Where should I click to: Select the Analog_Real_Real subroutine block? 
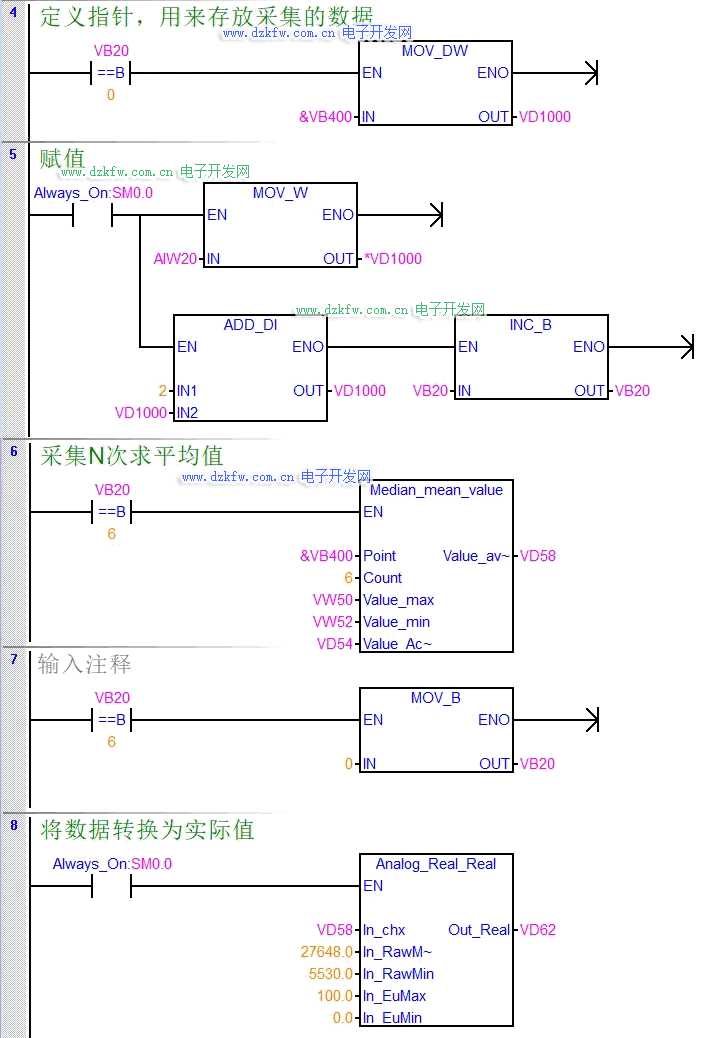pyautogui.click(x=436, y=864)
